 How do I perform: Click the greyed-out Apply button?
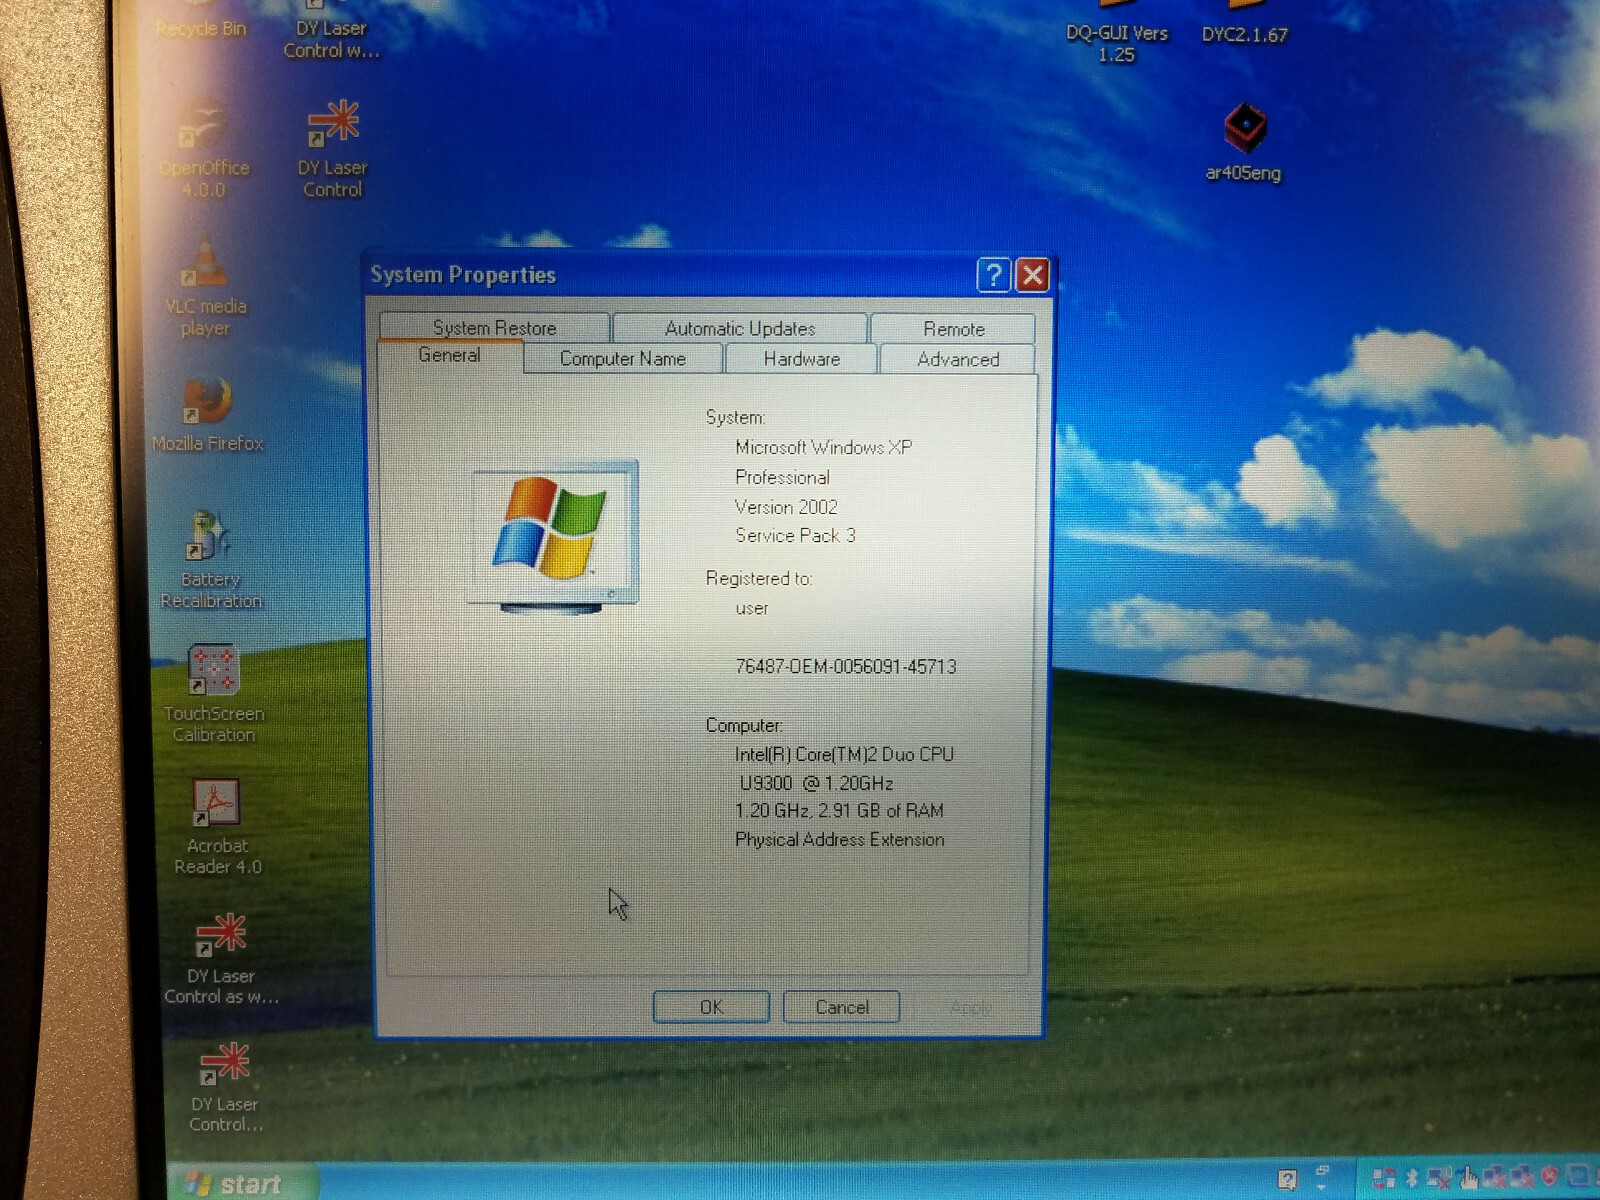pos(970,1008)
